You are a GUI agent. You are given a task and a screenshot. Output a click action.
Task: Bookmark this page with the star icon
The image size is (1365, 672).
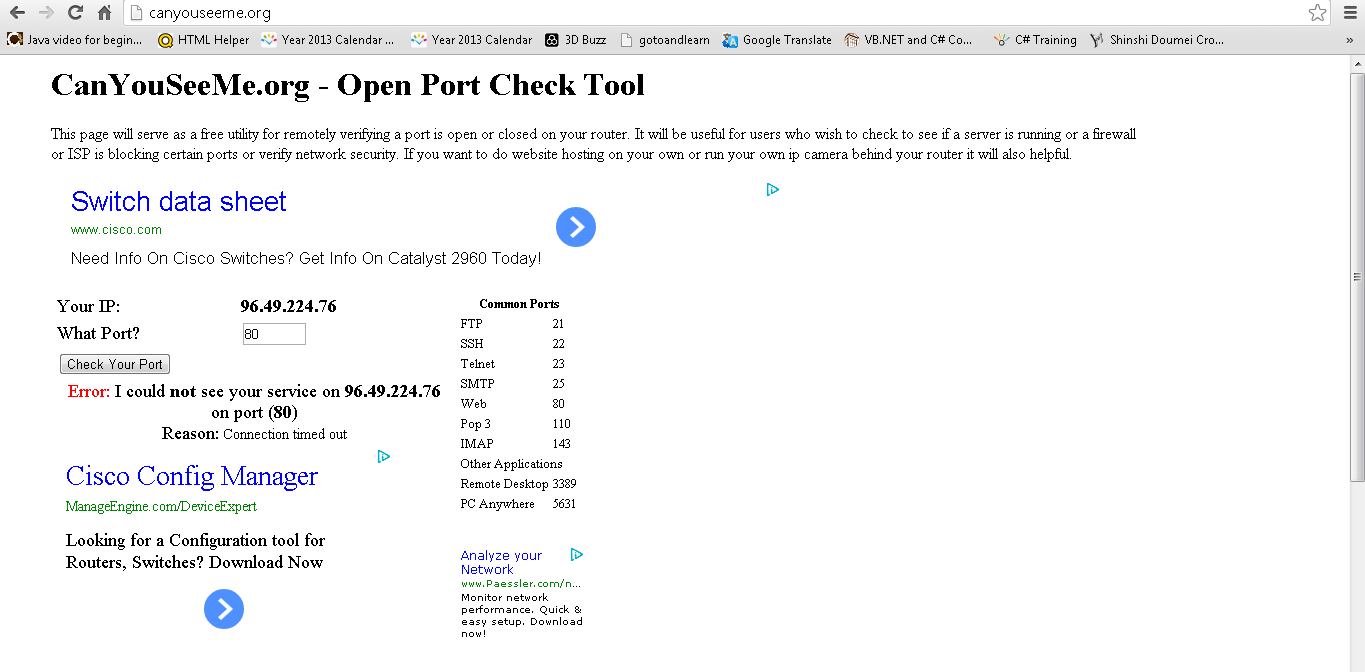[1318, 13]
